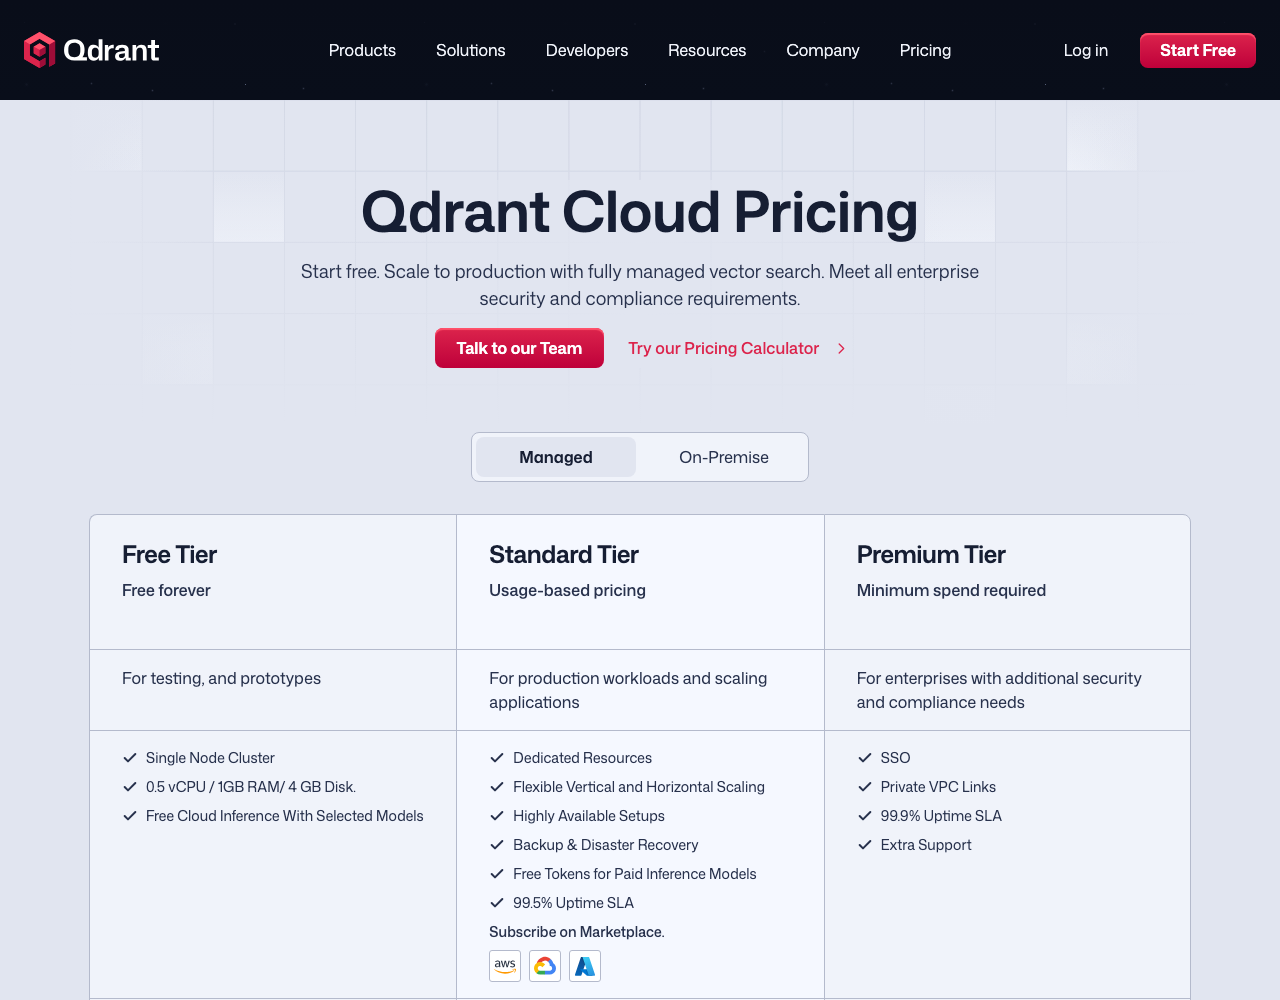Click the Premium Tier heading

[x=931, y=555]
